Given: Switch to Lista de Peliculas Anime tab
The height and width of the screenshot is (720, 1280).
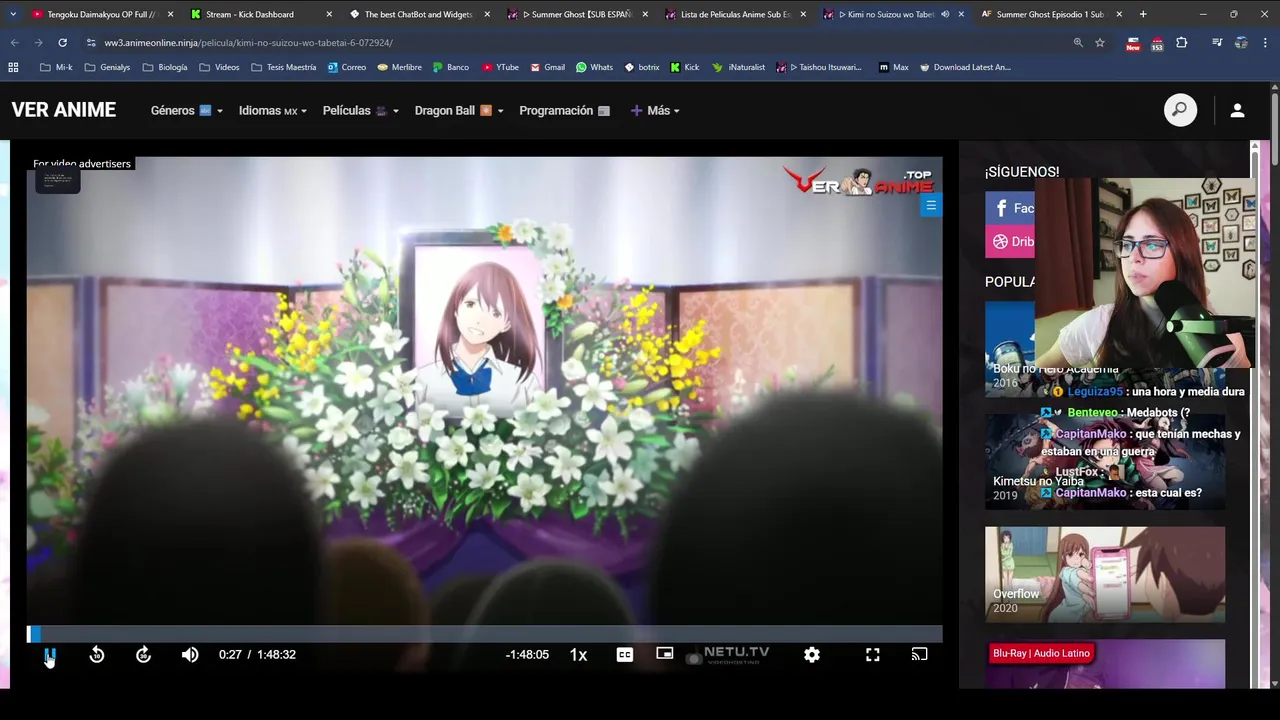Looking at the screenshot, I should coord(735,14).
